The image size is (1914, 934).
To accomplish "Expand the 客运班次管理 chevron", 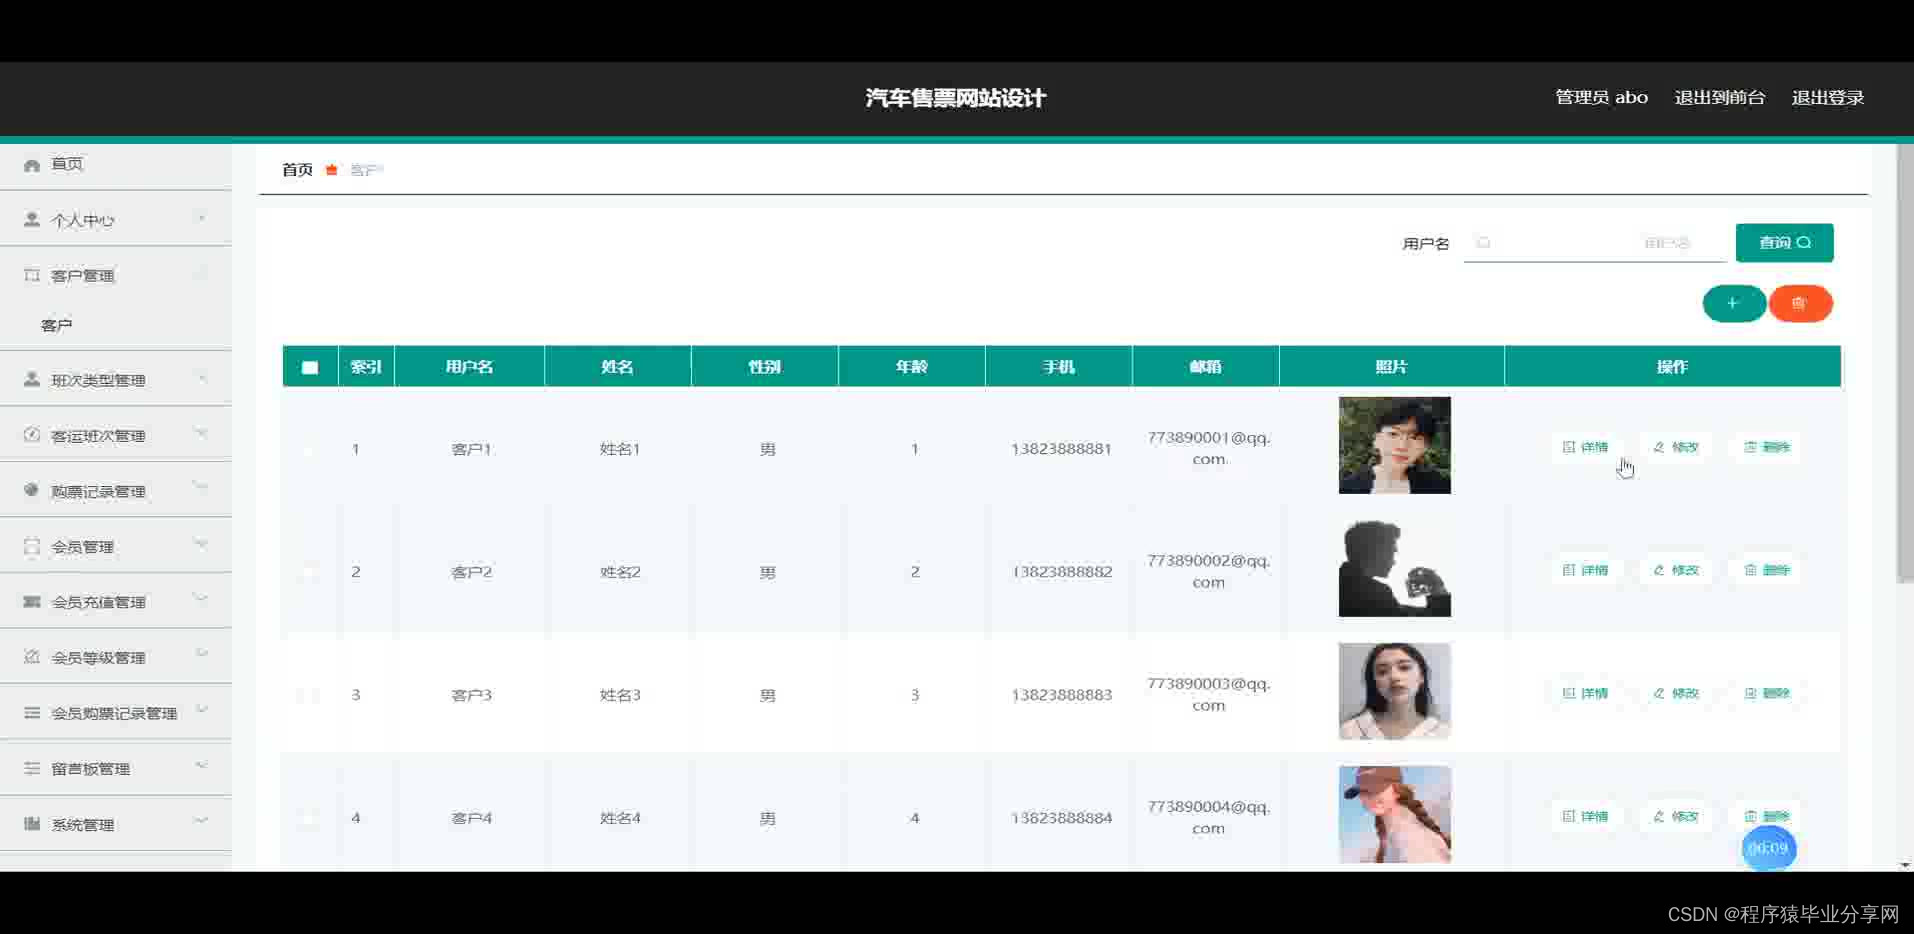I will pyautogui.click(x=202, y=433).
